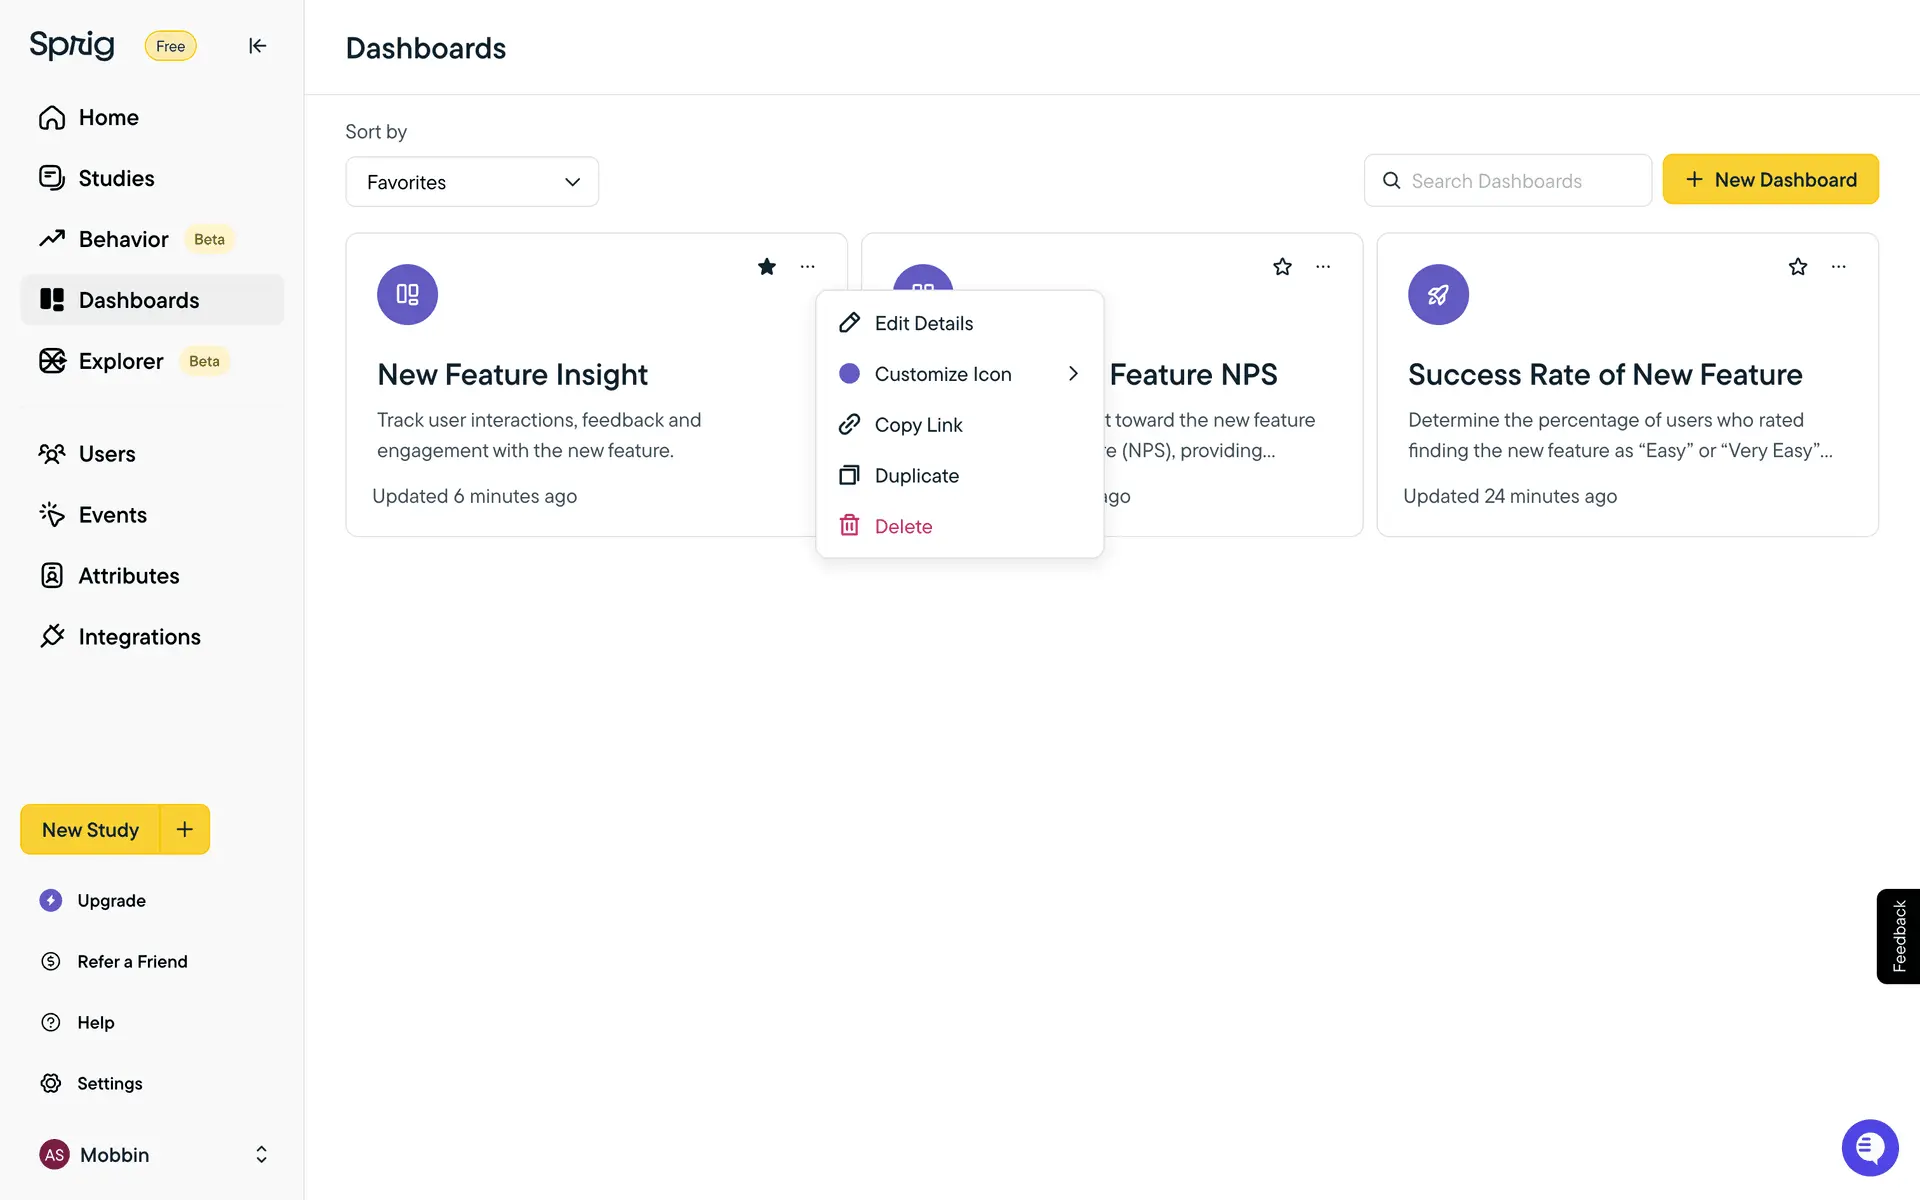
Task: Open Integrations from the sidebar
Action: 139,637
